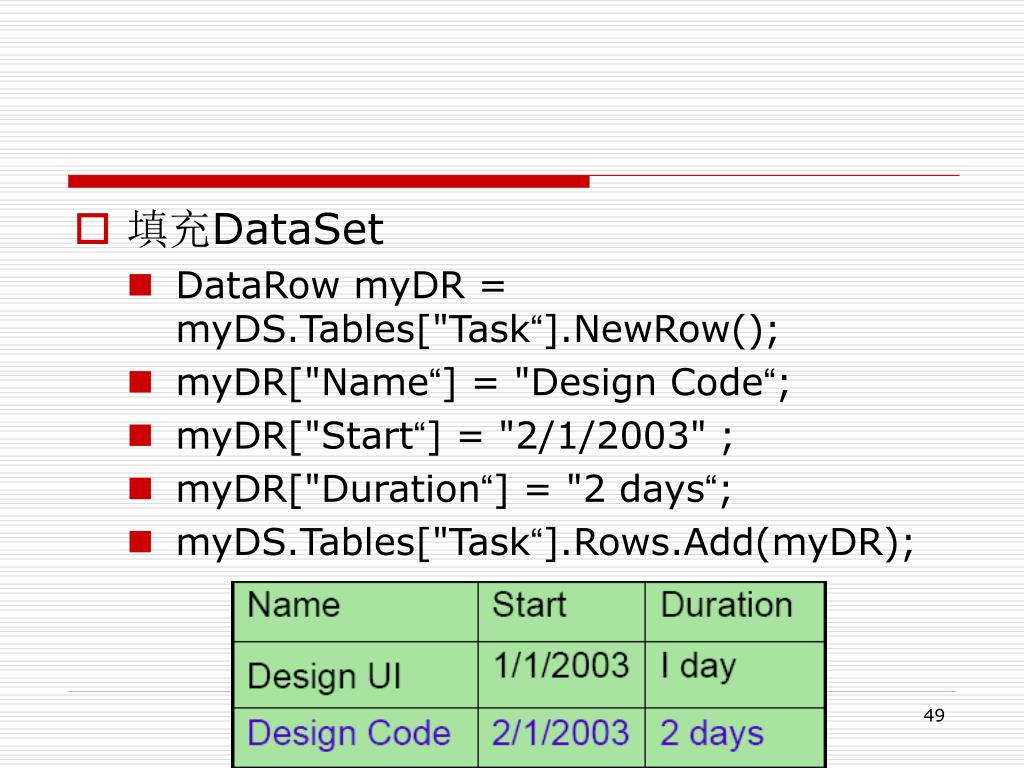
Task: Select the 填充DataSet heading text
Action: tap(255, 231)
